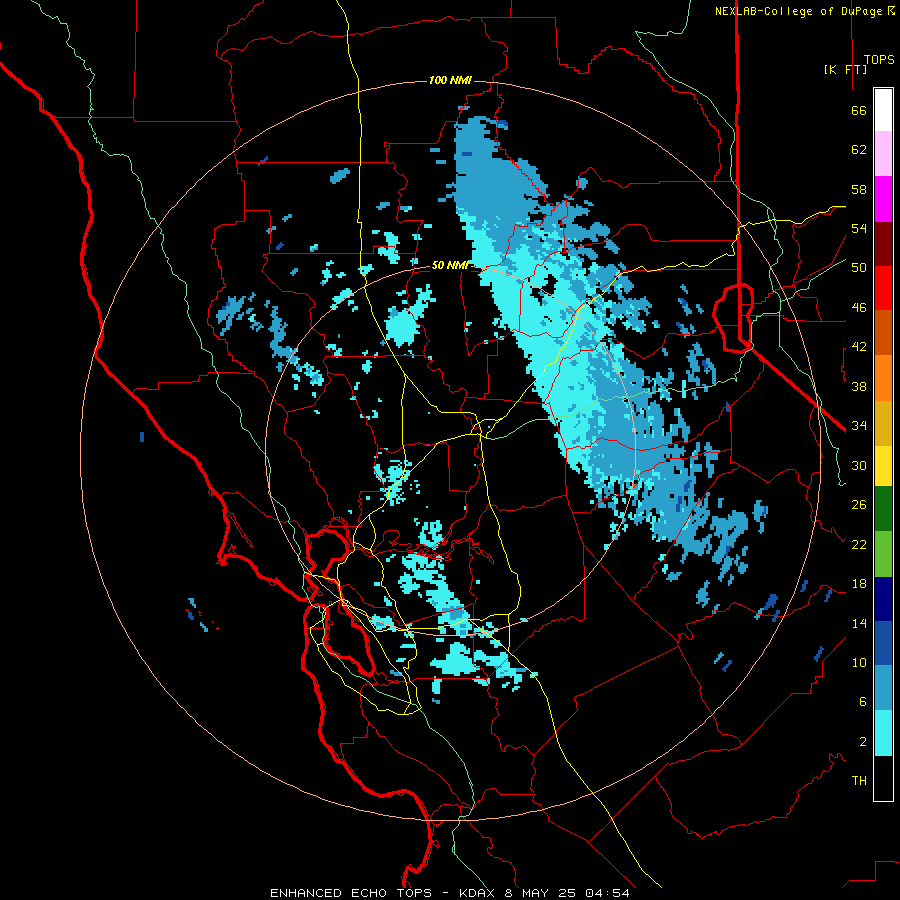Click the yellow legend swatch for 34
Screen dimensions: 900x900
pyautogui.click(x=883, y=465)
